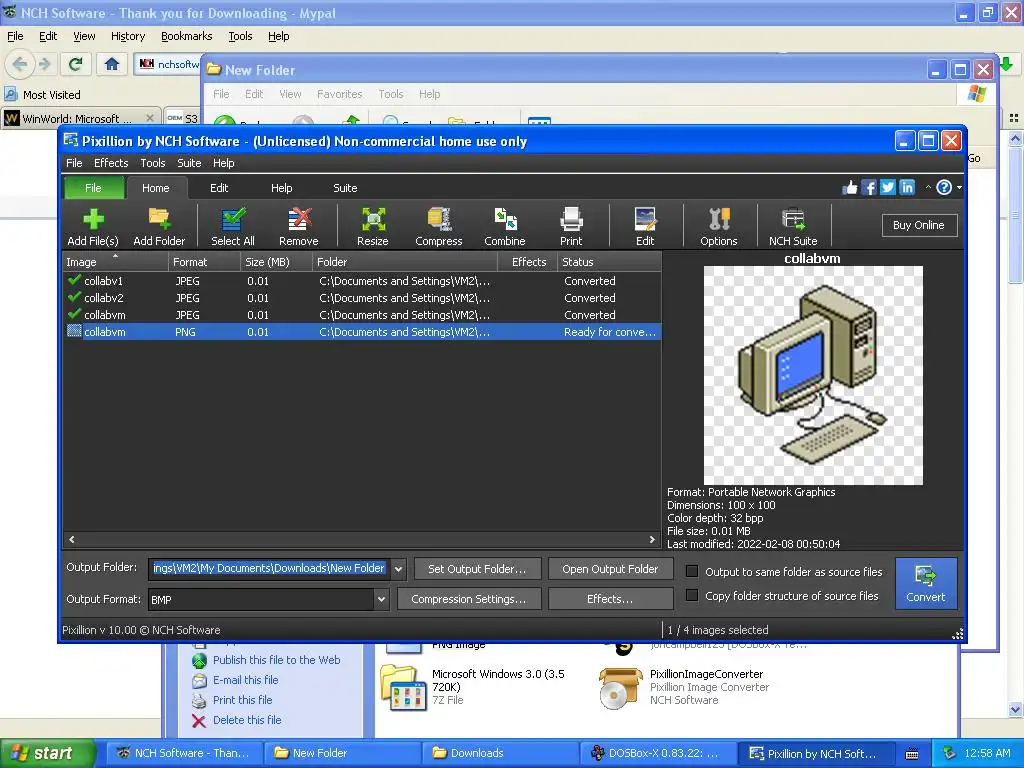Open the Resize tool
Image resolution: width=1024 pixels, height=768 pixels.
pos(373,226)
